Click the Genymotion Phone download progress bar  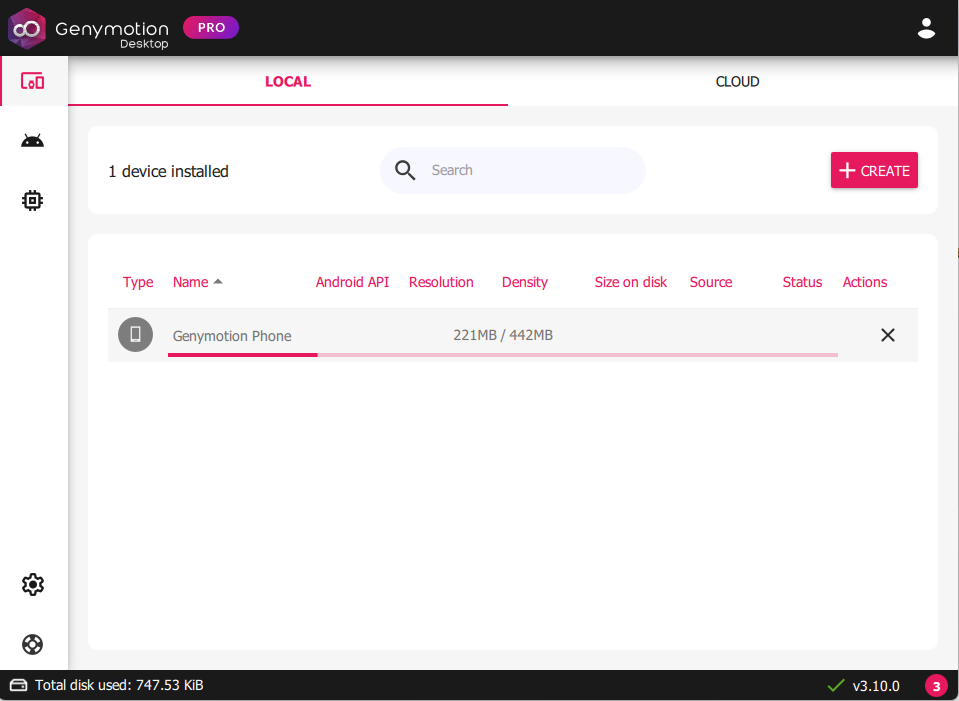click(503, 355)
